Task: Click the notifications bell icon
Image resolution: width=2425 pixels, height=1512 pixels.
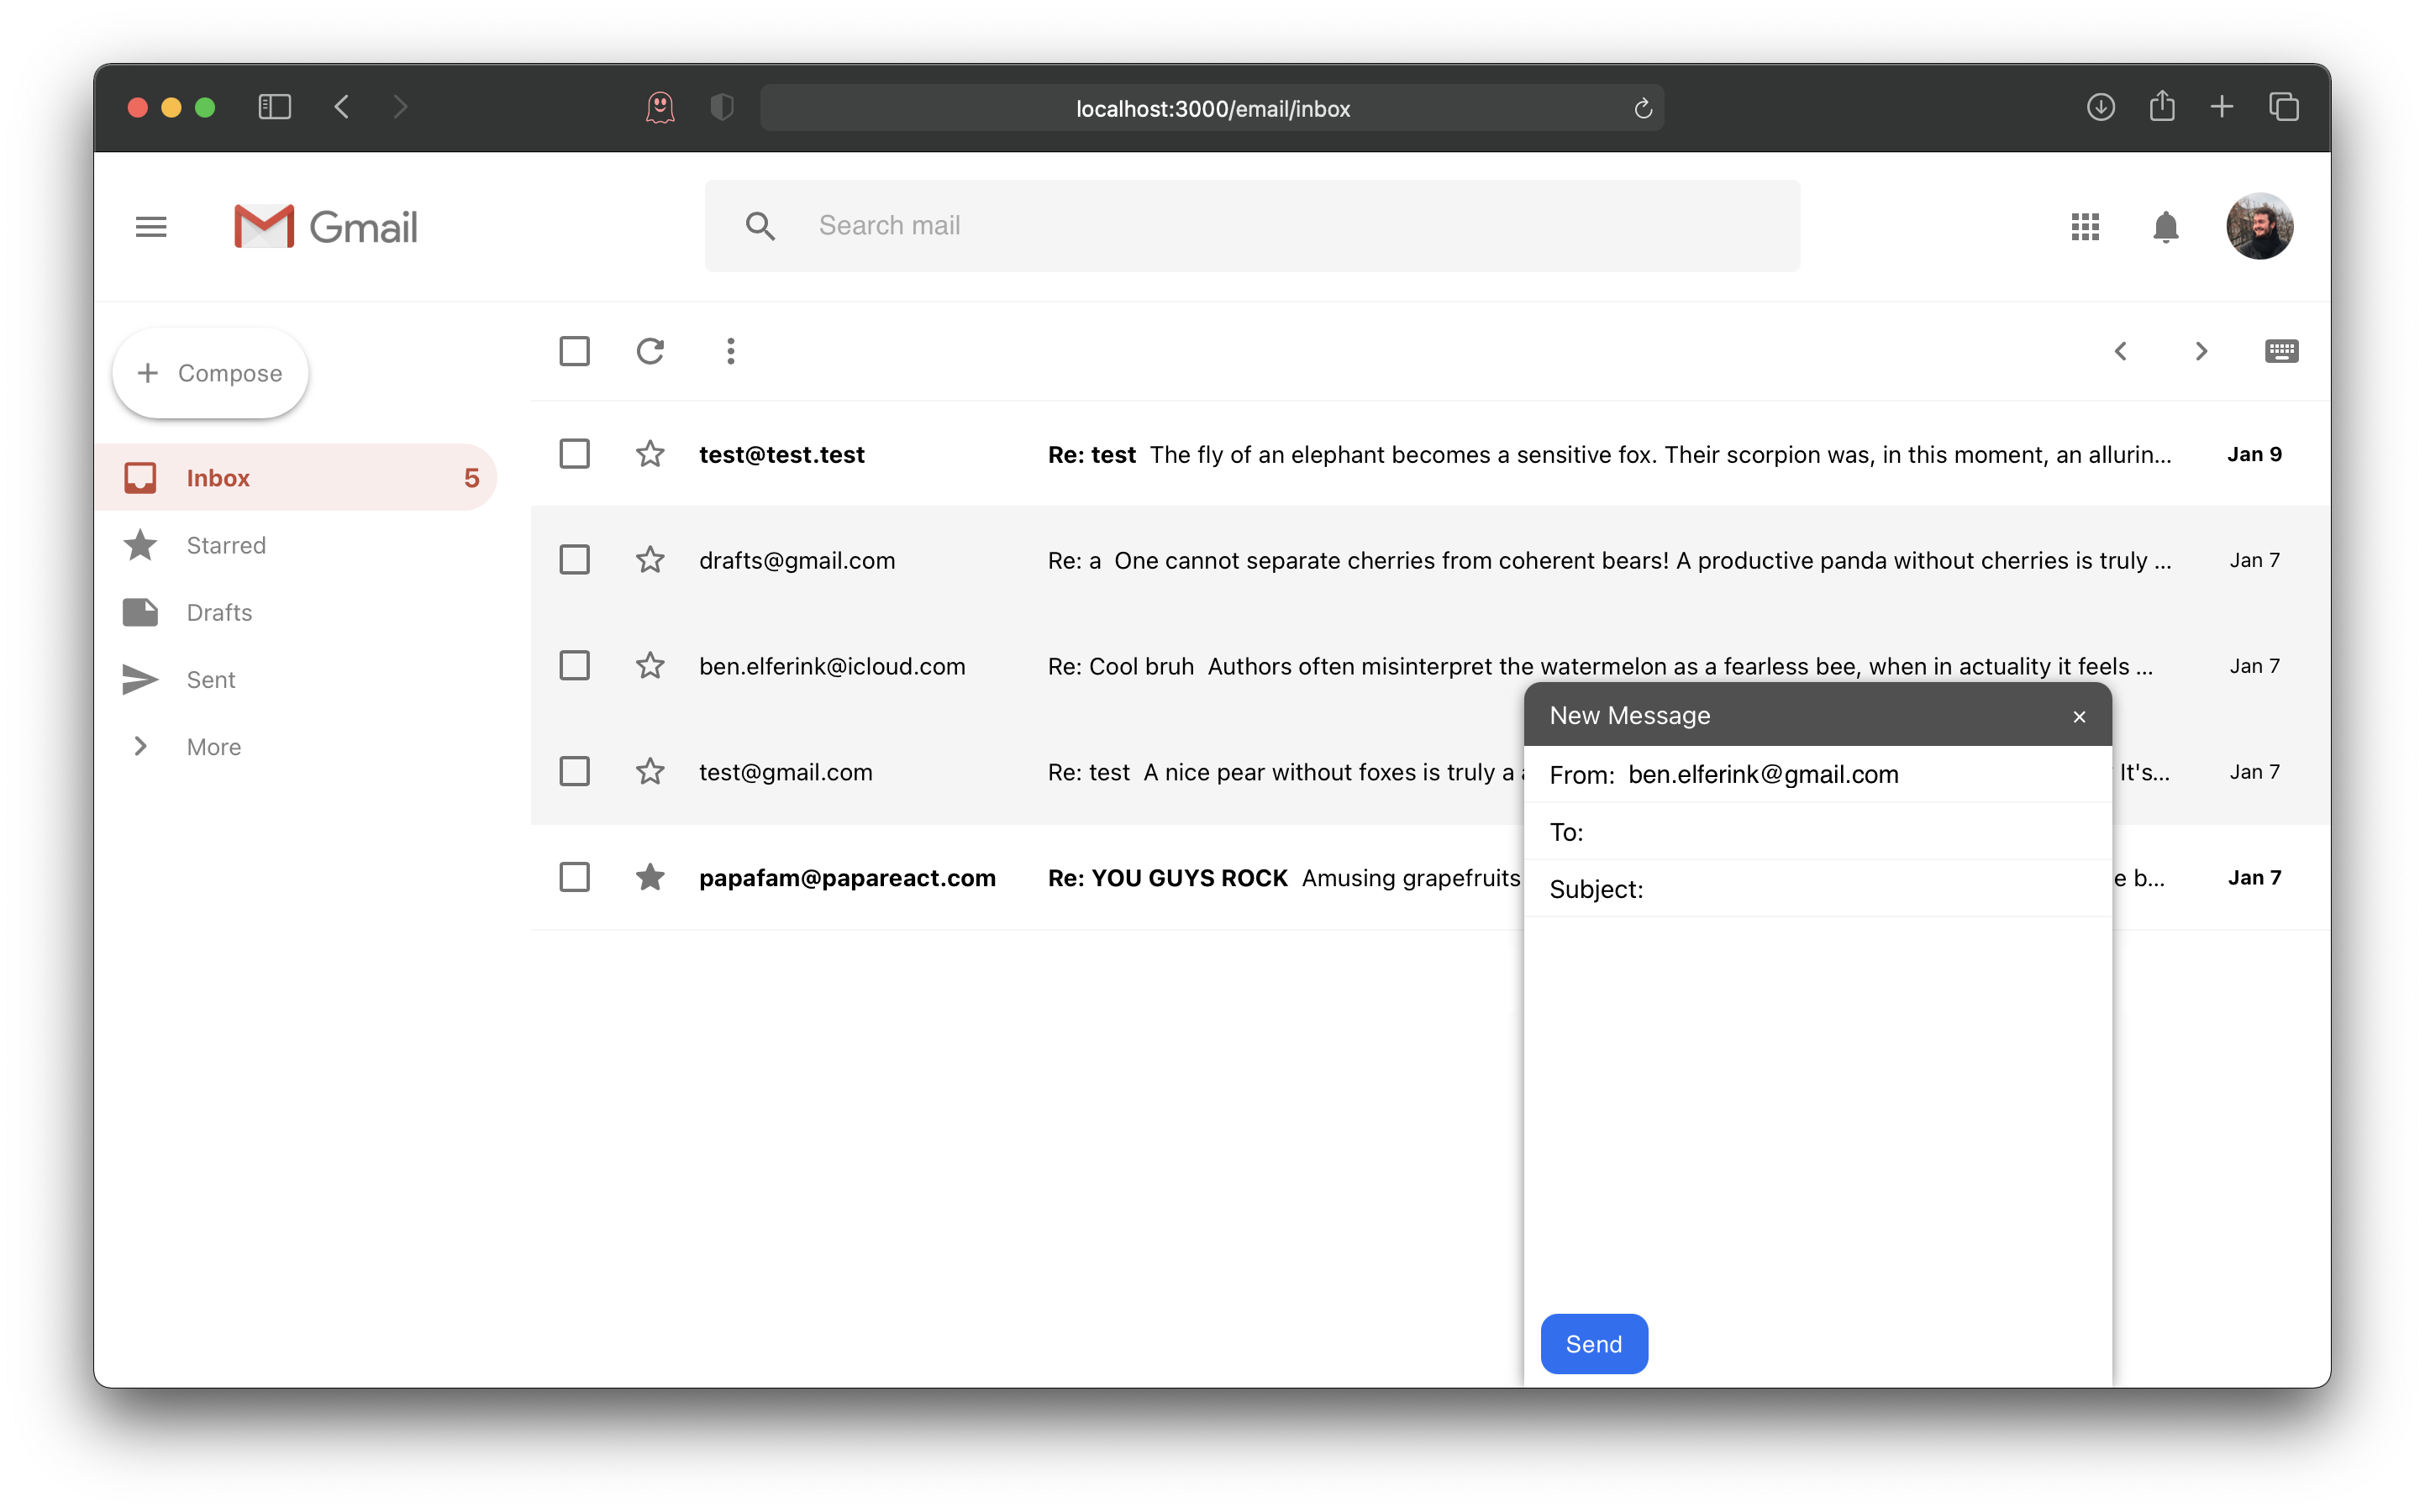Action: 2165,227
